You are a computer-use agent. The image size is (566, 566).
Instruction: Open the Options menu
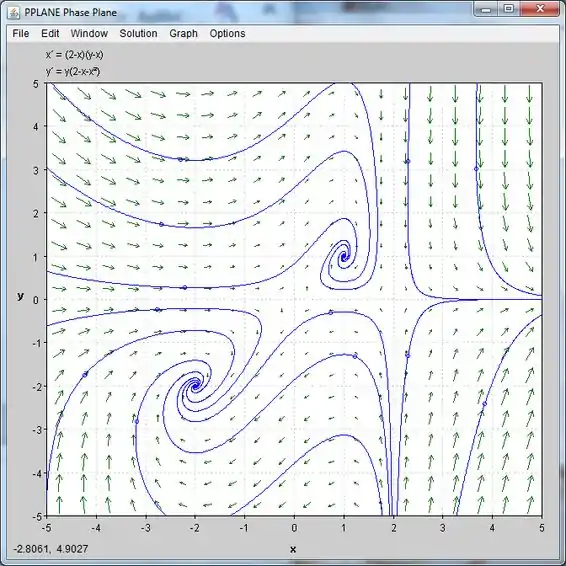point(227,34)
